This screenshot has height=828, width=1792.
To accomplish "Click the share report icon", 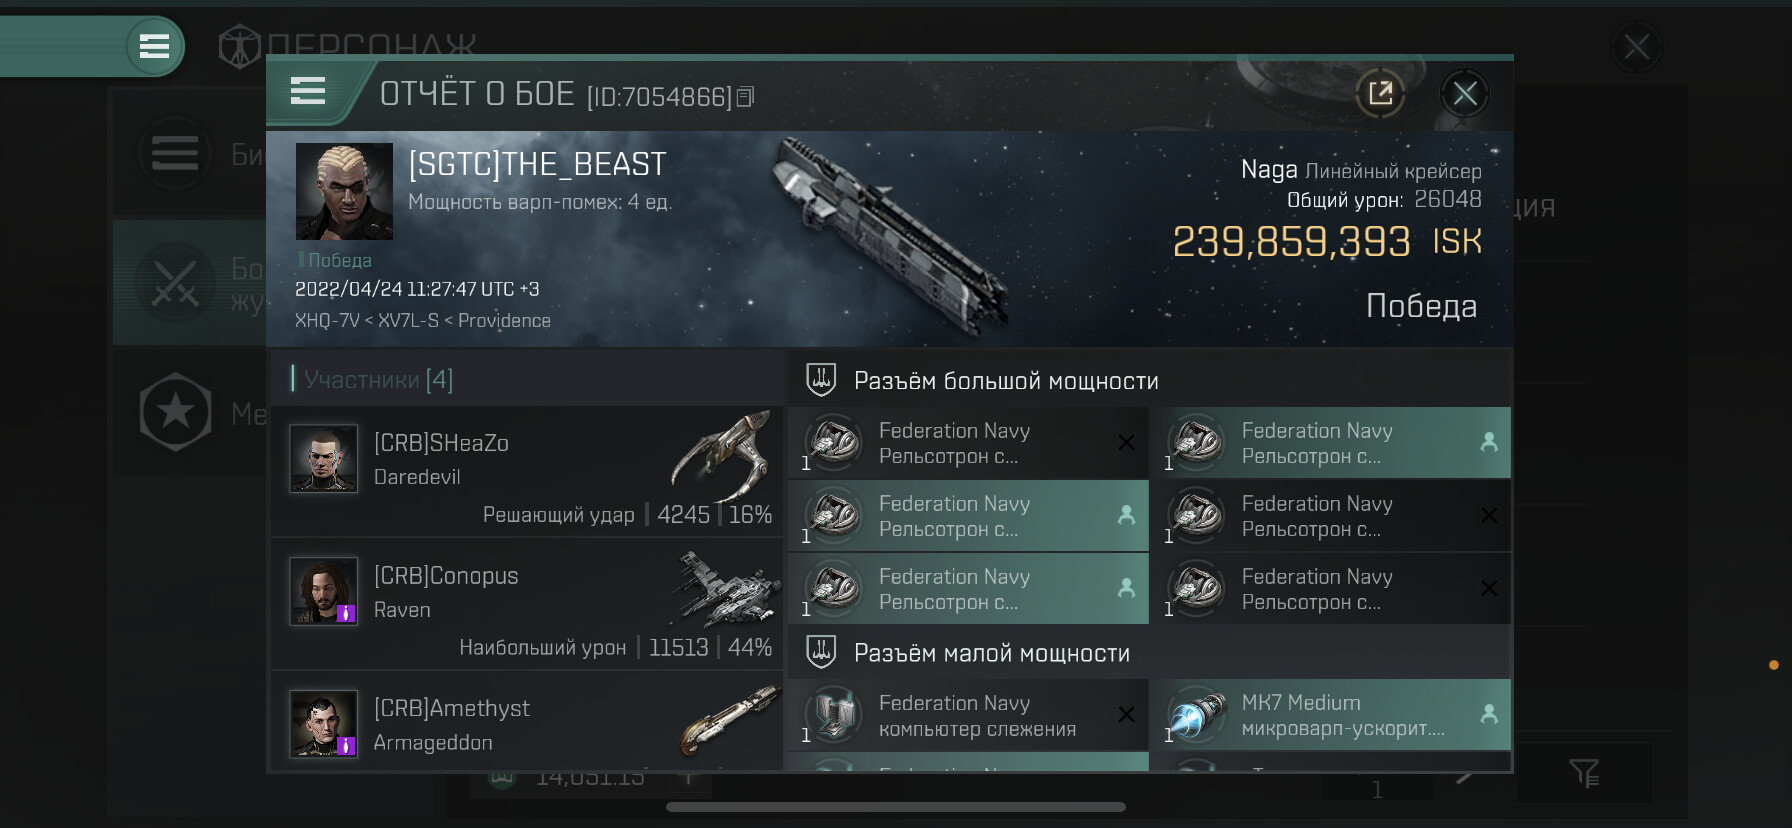I will click(1380, 94).
